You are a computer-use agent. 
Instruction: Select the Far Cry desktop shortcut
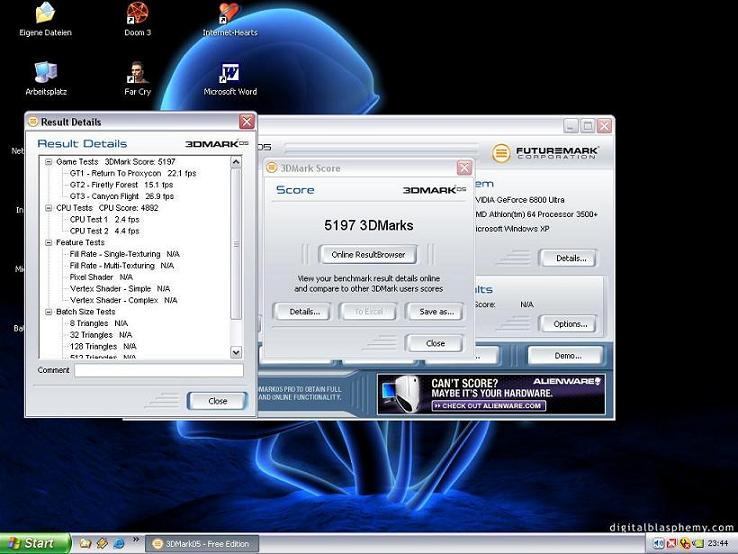[x=137, y=79]
